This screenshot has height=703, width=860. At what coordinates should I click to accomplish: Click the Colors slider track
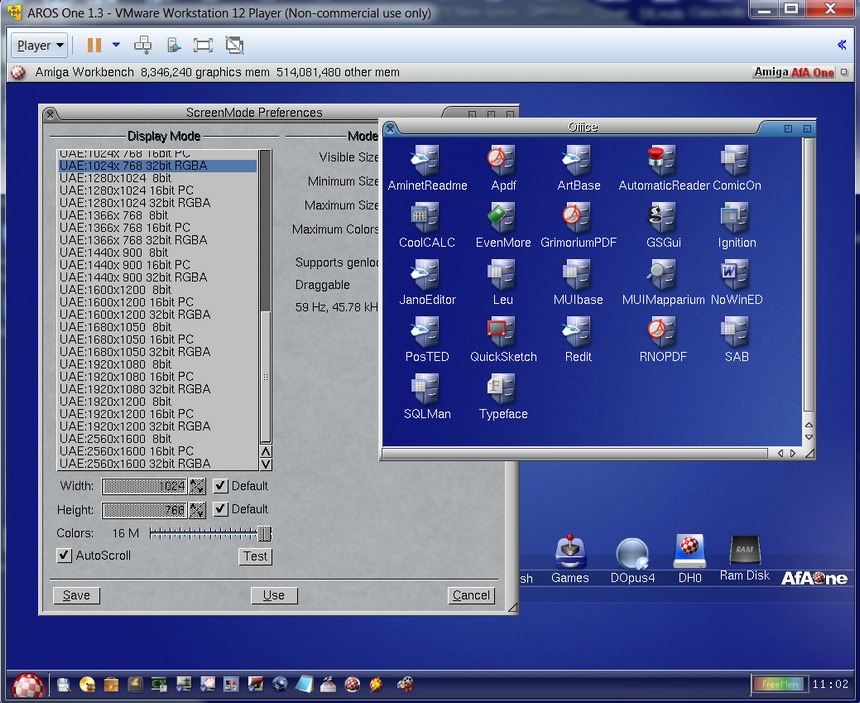(x=205, y=534)
